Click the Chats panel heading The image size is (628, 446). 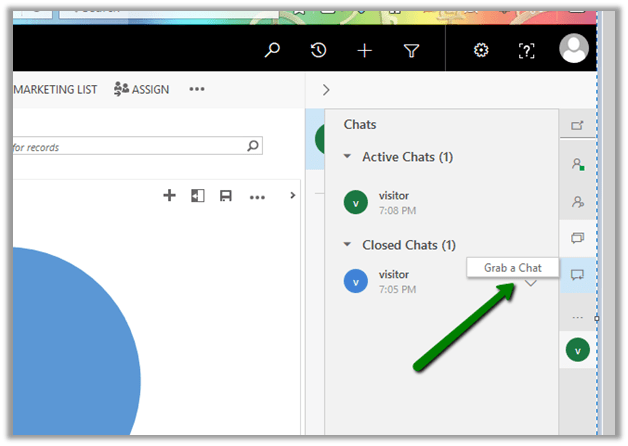(360, 125)
